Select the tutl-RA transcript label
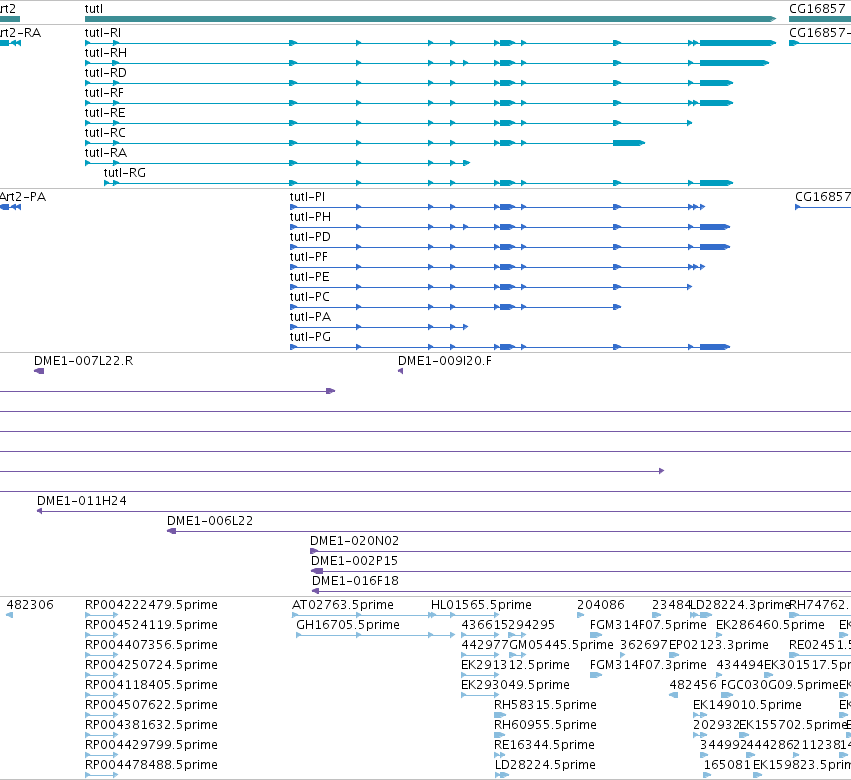Screen dimensions: 851x780 pos(105,153)
